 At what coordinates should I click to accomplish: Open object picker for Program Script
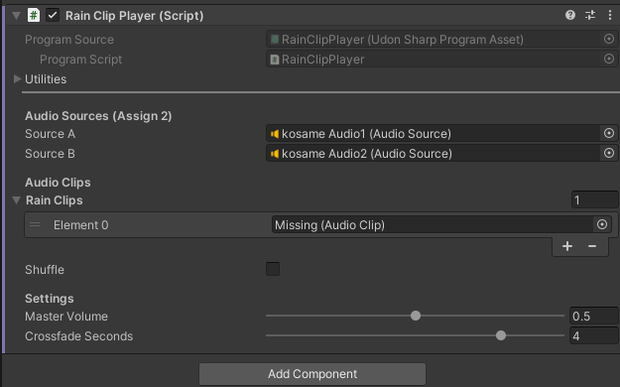point(609,59)
